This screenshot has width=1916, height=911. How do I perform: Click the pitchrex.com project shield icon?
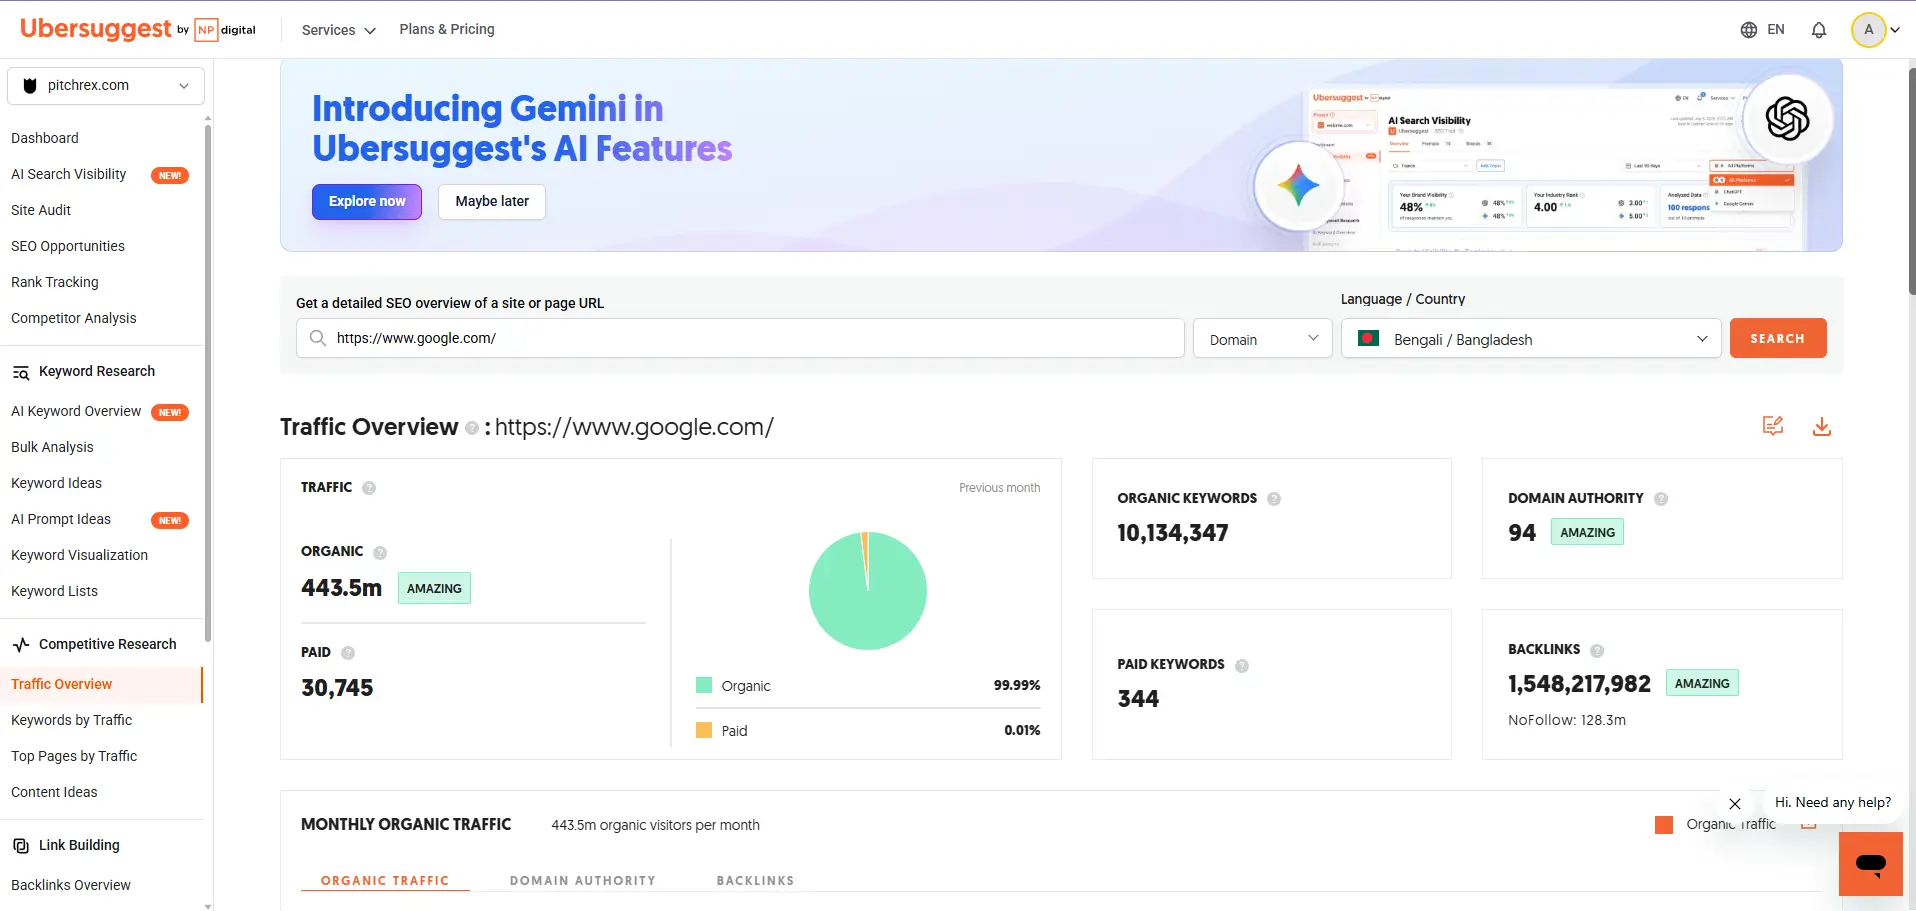coord(30,86)
